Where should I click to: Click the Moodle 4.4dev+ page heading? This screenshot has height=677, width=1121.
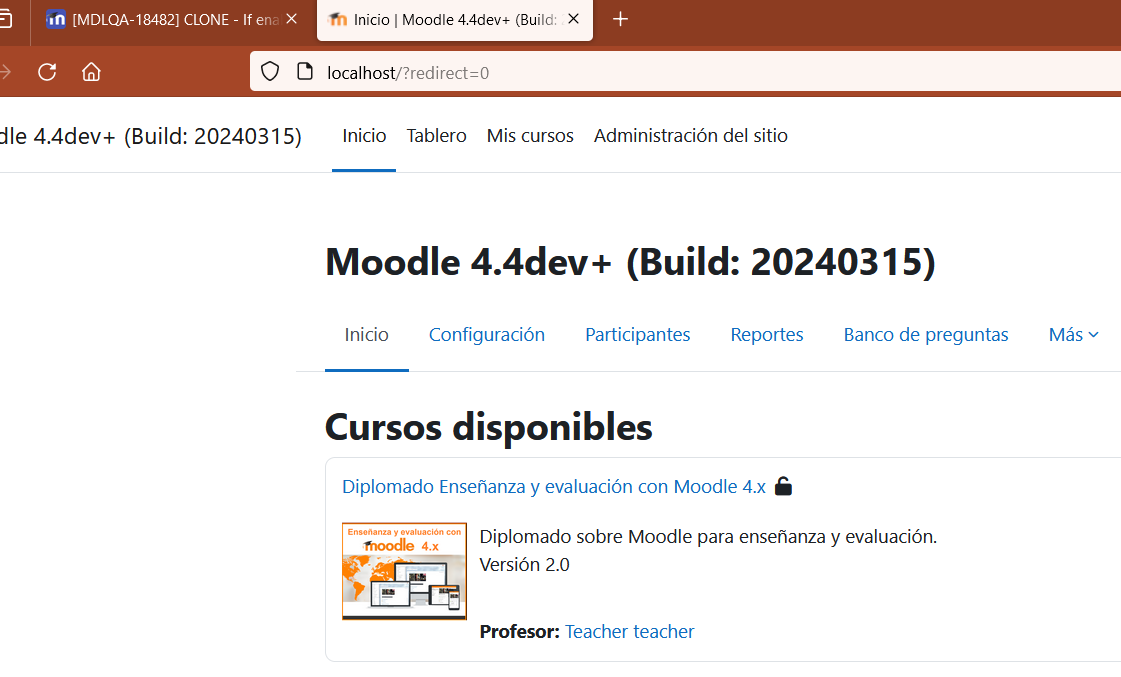pyautogui.click(x=630, y=262)
